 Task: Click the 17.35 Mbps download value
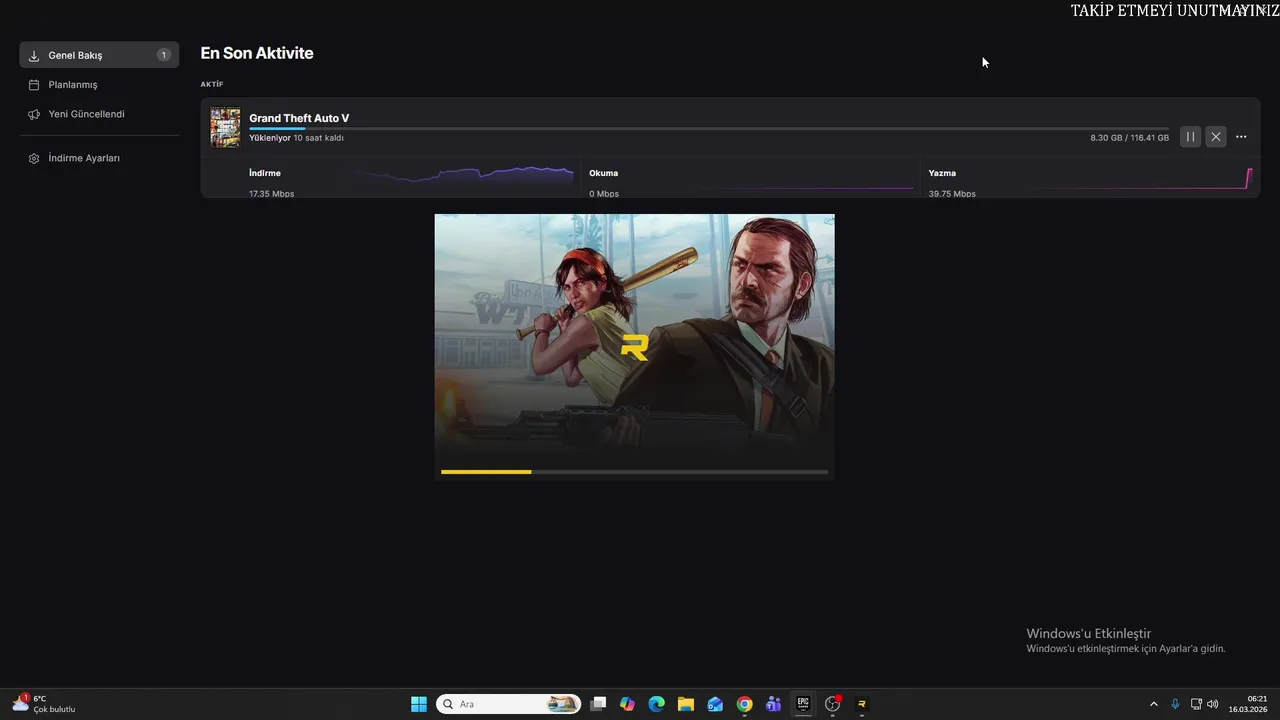coord(271,194)
